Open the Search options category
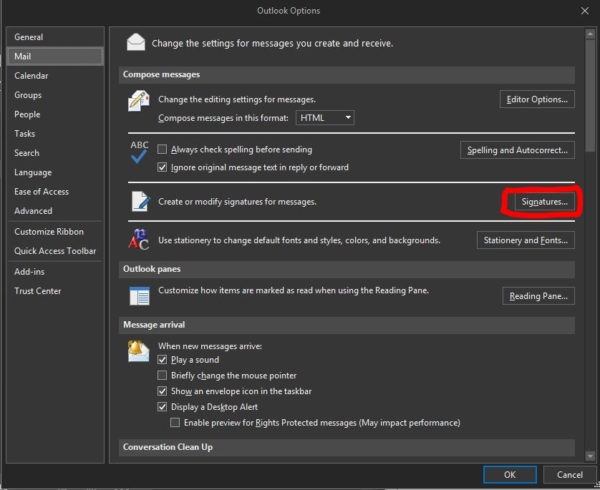The width and height of the screenshot is (600, 490). tap(55, 153)
